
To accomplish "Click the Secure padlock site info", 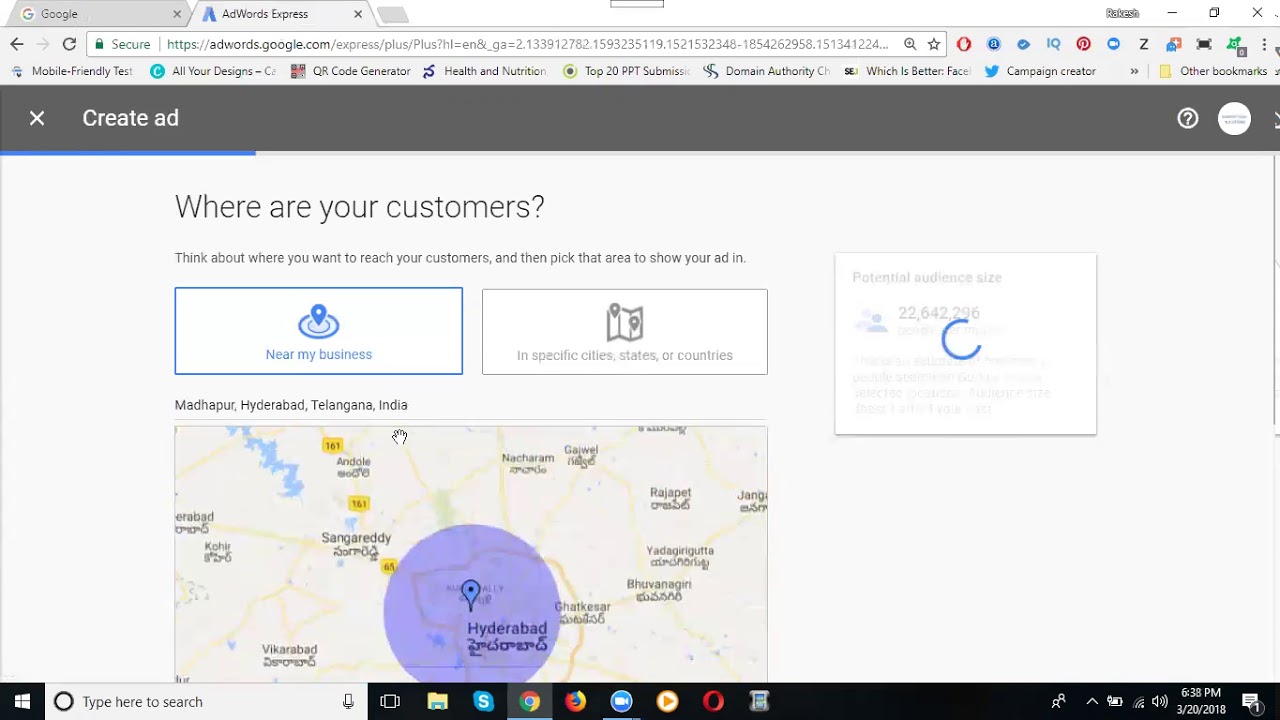I will point(120,44).
